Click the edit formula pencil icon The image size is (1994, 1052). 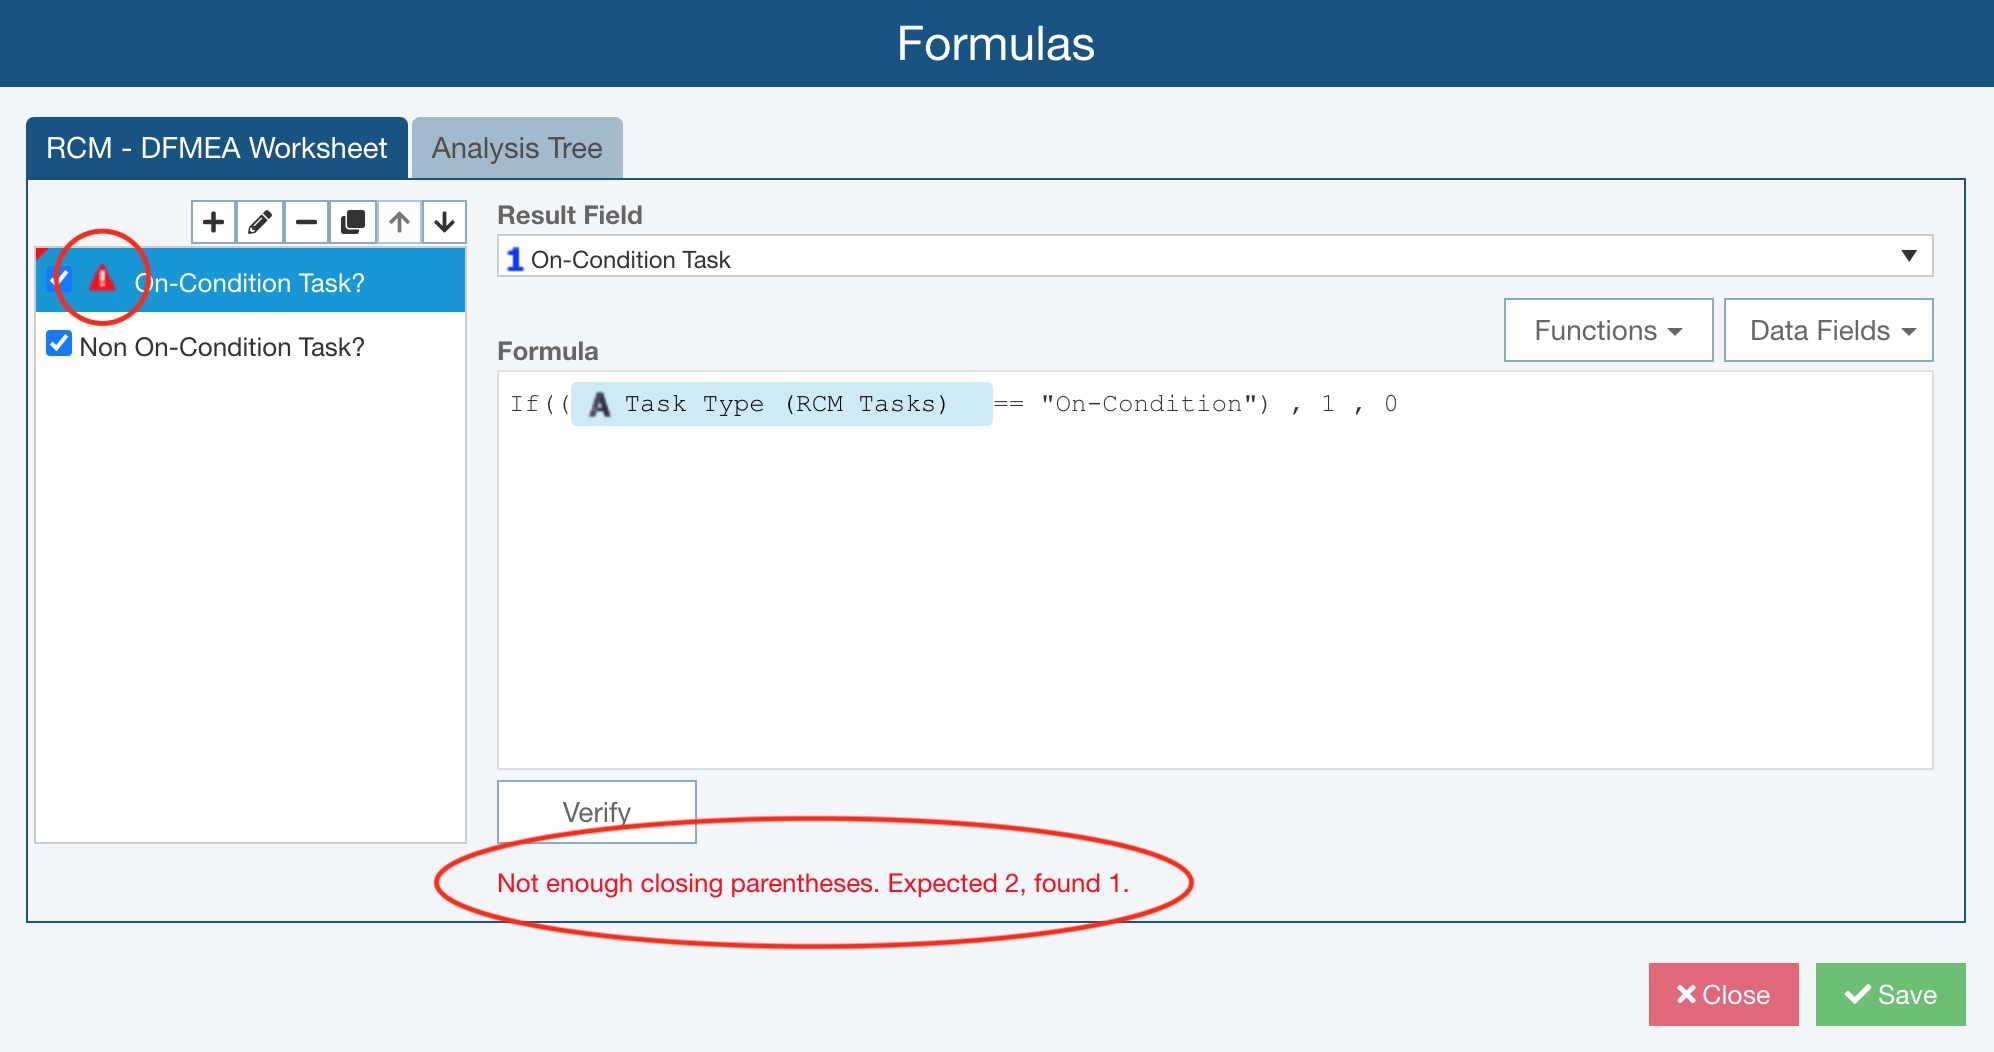point(260,221)
